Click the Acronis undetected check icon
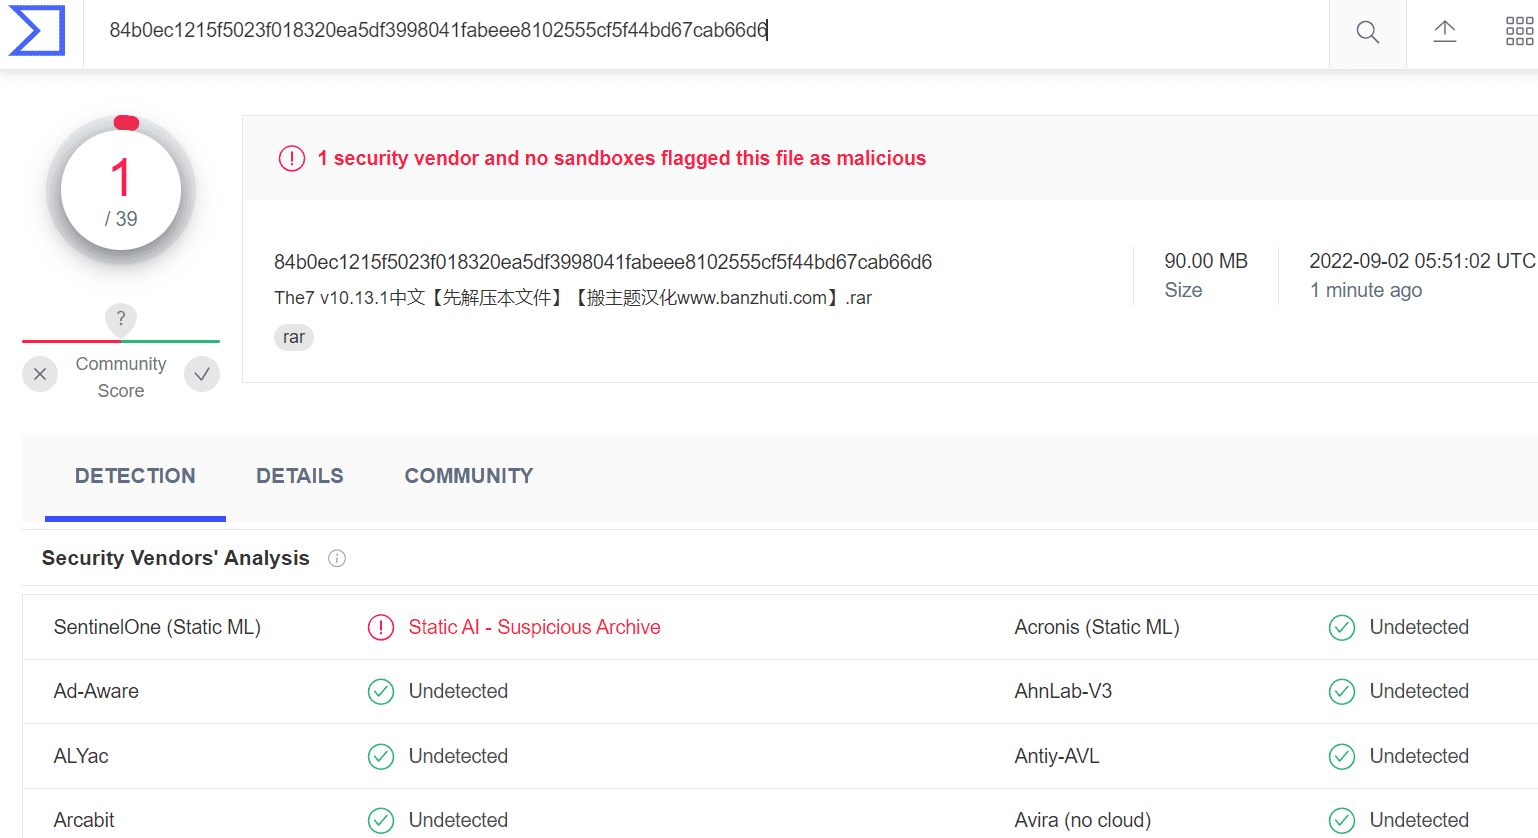1538x838 pixels. (x=1342, y=627)
